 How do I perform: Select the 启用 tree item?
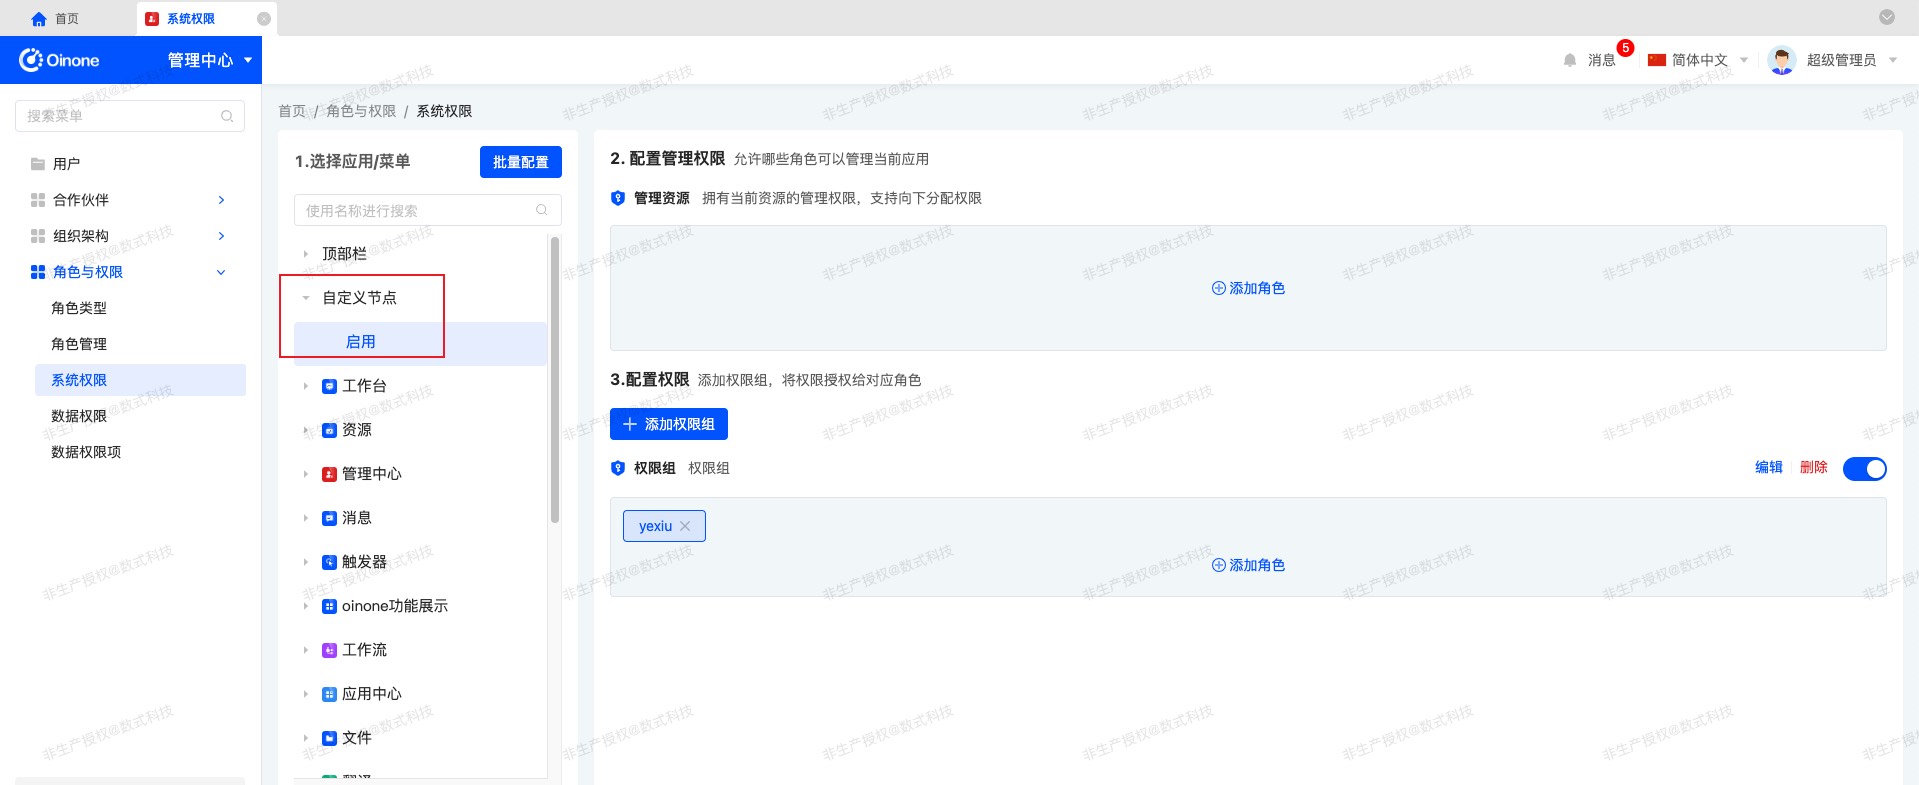[x=420, y=342]
